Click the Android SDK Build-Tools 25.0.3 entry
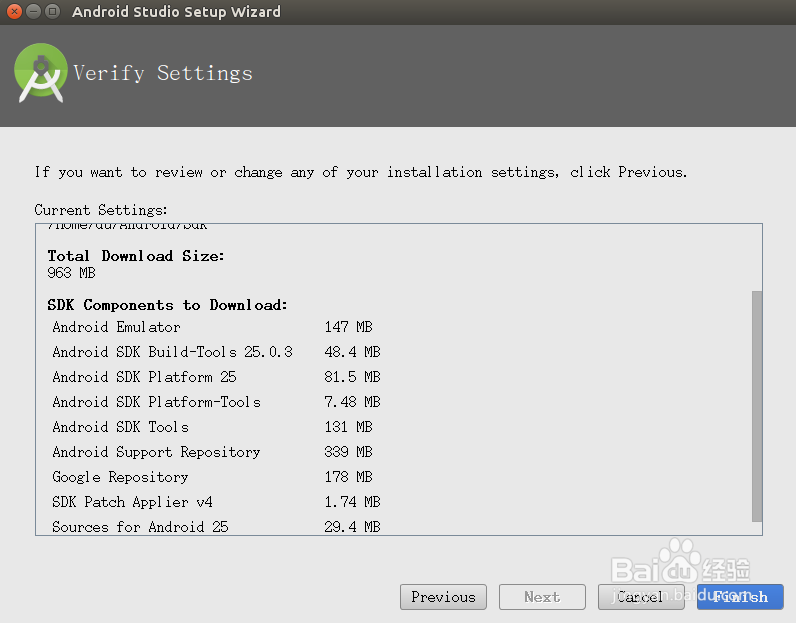796x623 pixels. click(x=172, y=352)
